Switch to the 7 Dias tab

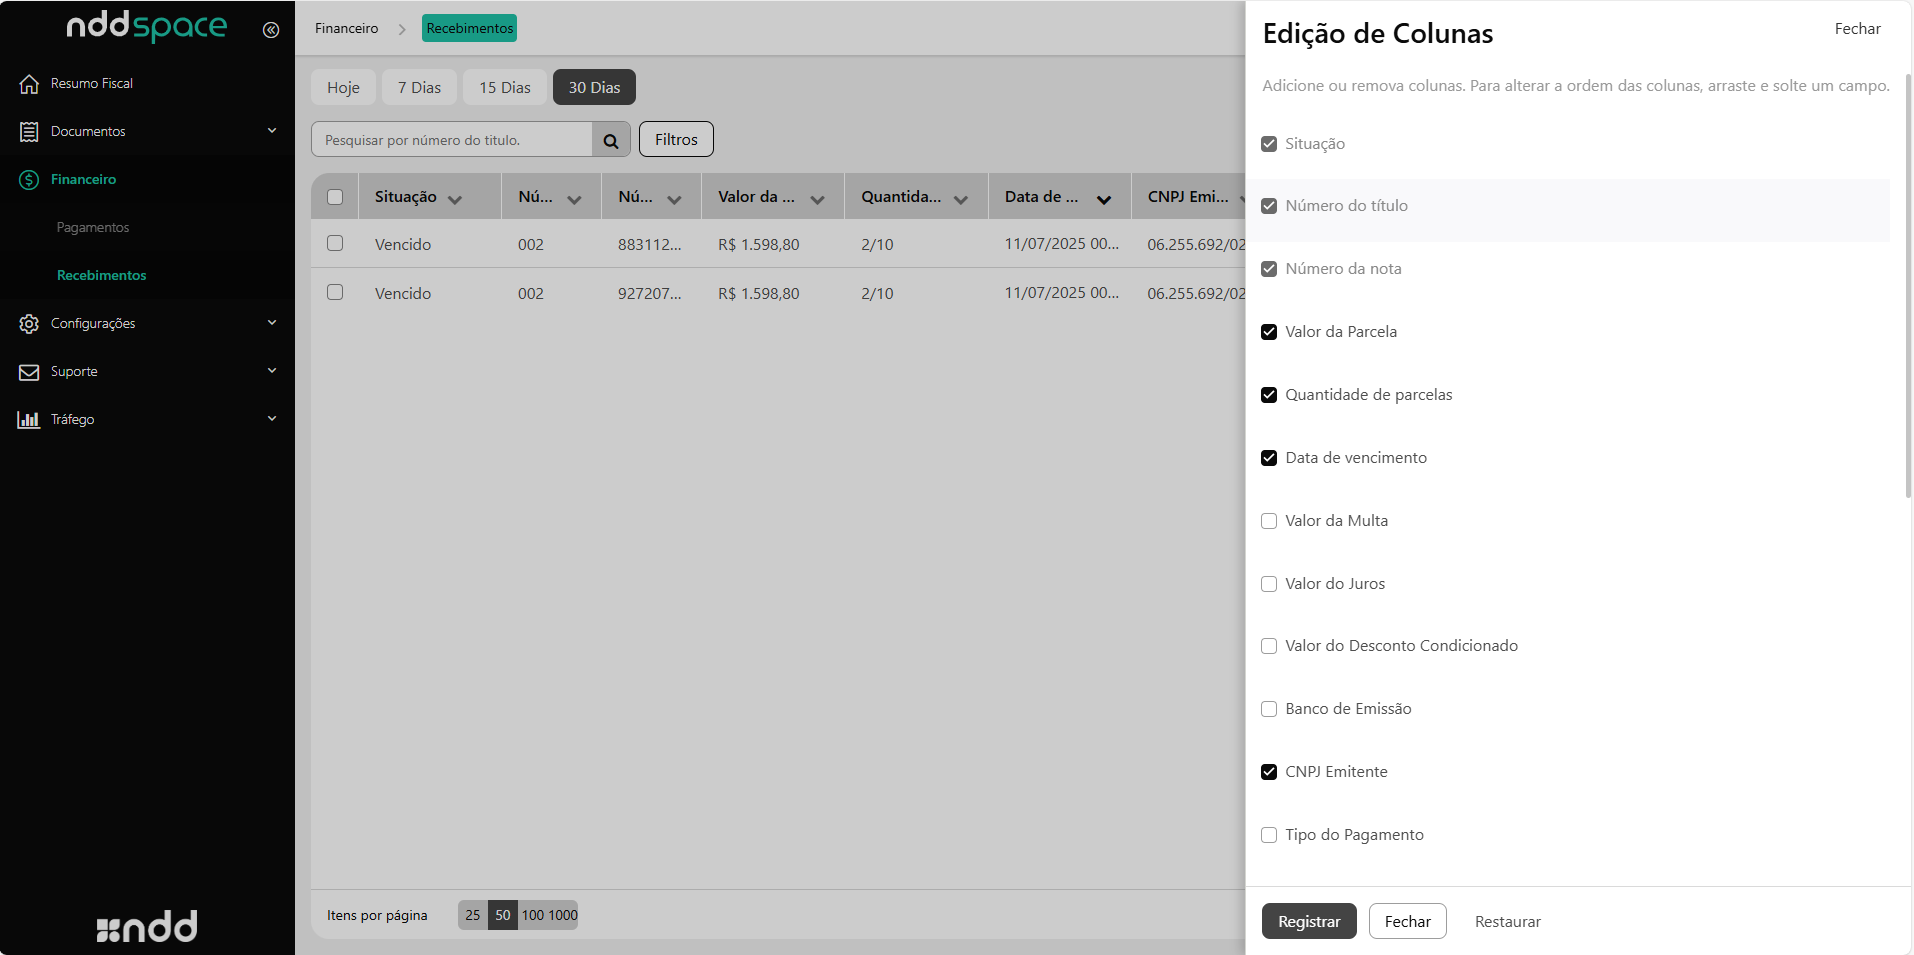pos(419,88)
